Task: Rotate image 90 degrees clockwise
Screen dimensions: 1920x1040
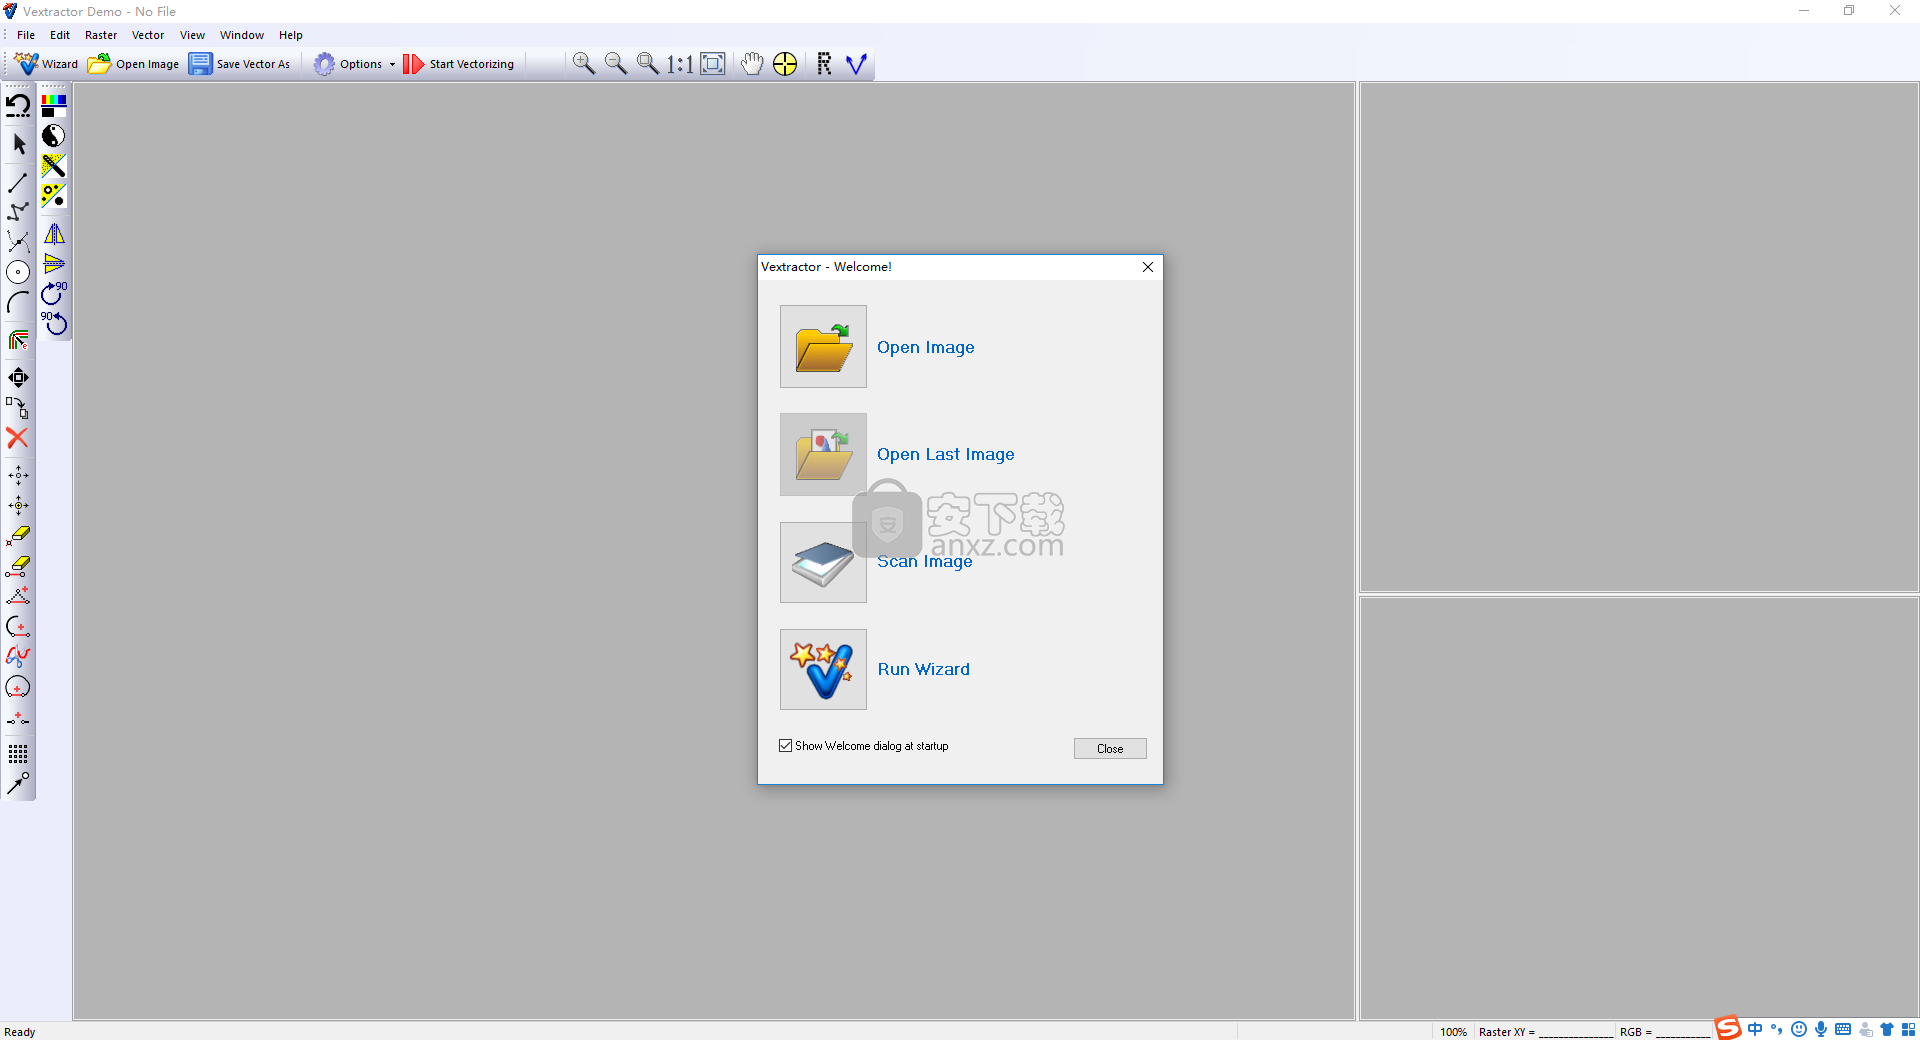Action: tap(54, 294)
